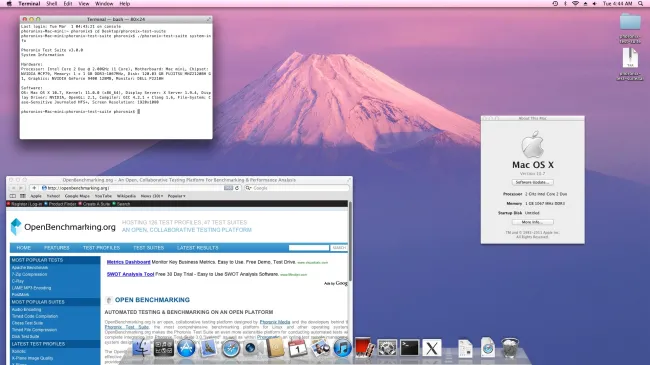
Task: Click the site search input box
Action: (x=309, y=248)
